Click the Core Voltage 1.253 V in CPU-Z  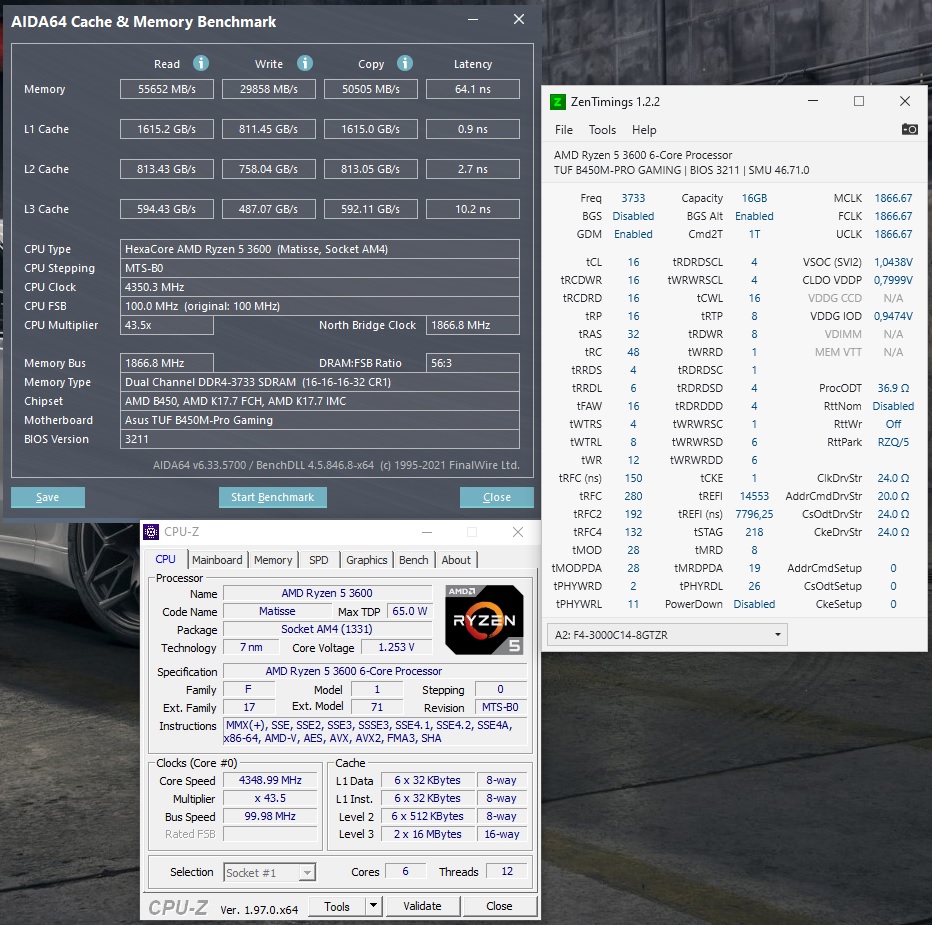(x=396, y=647)
